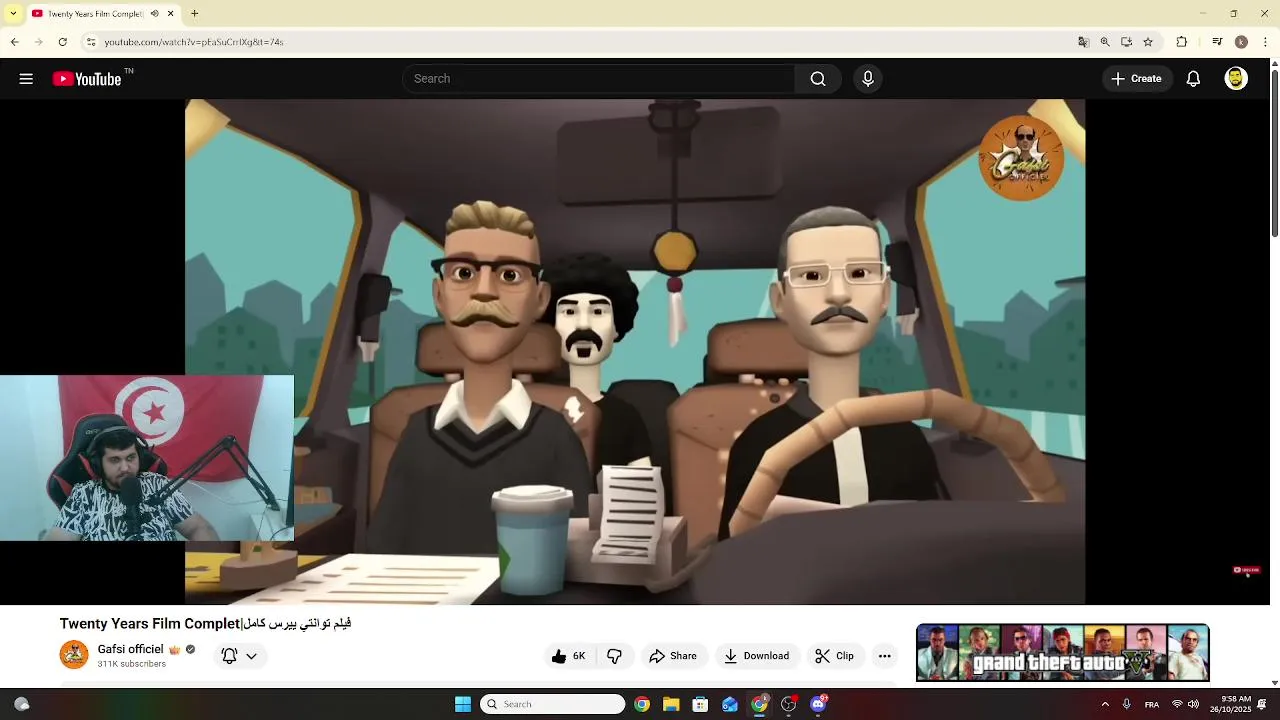Click the YouTube search input field
This screenshot has width=1280, height=720.
pos(598,79)
